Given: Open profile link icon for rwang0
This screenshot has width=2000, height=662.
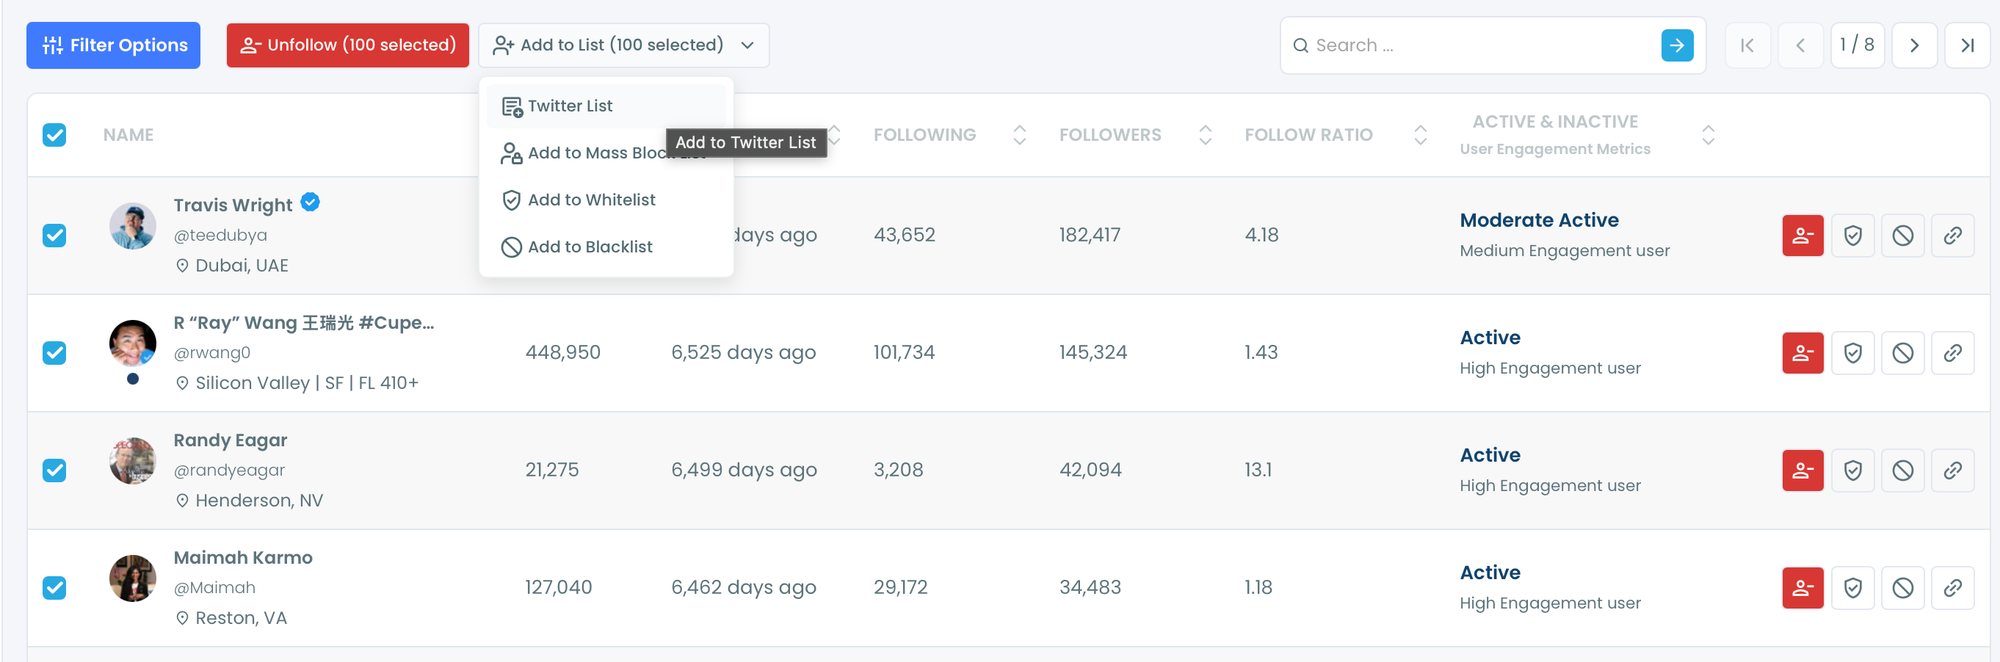Looking at the screenshot, I should pos(1952,353).
